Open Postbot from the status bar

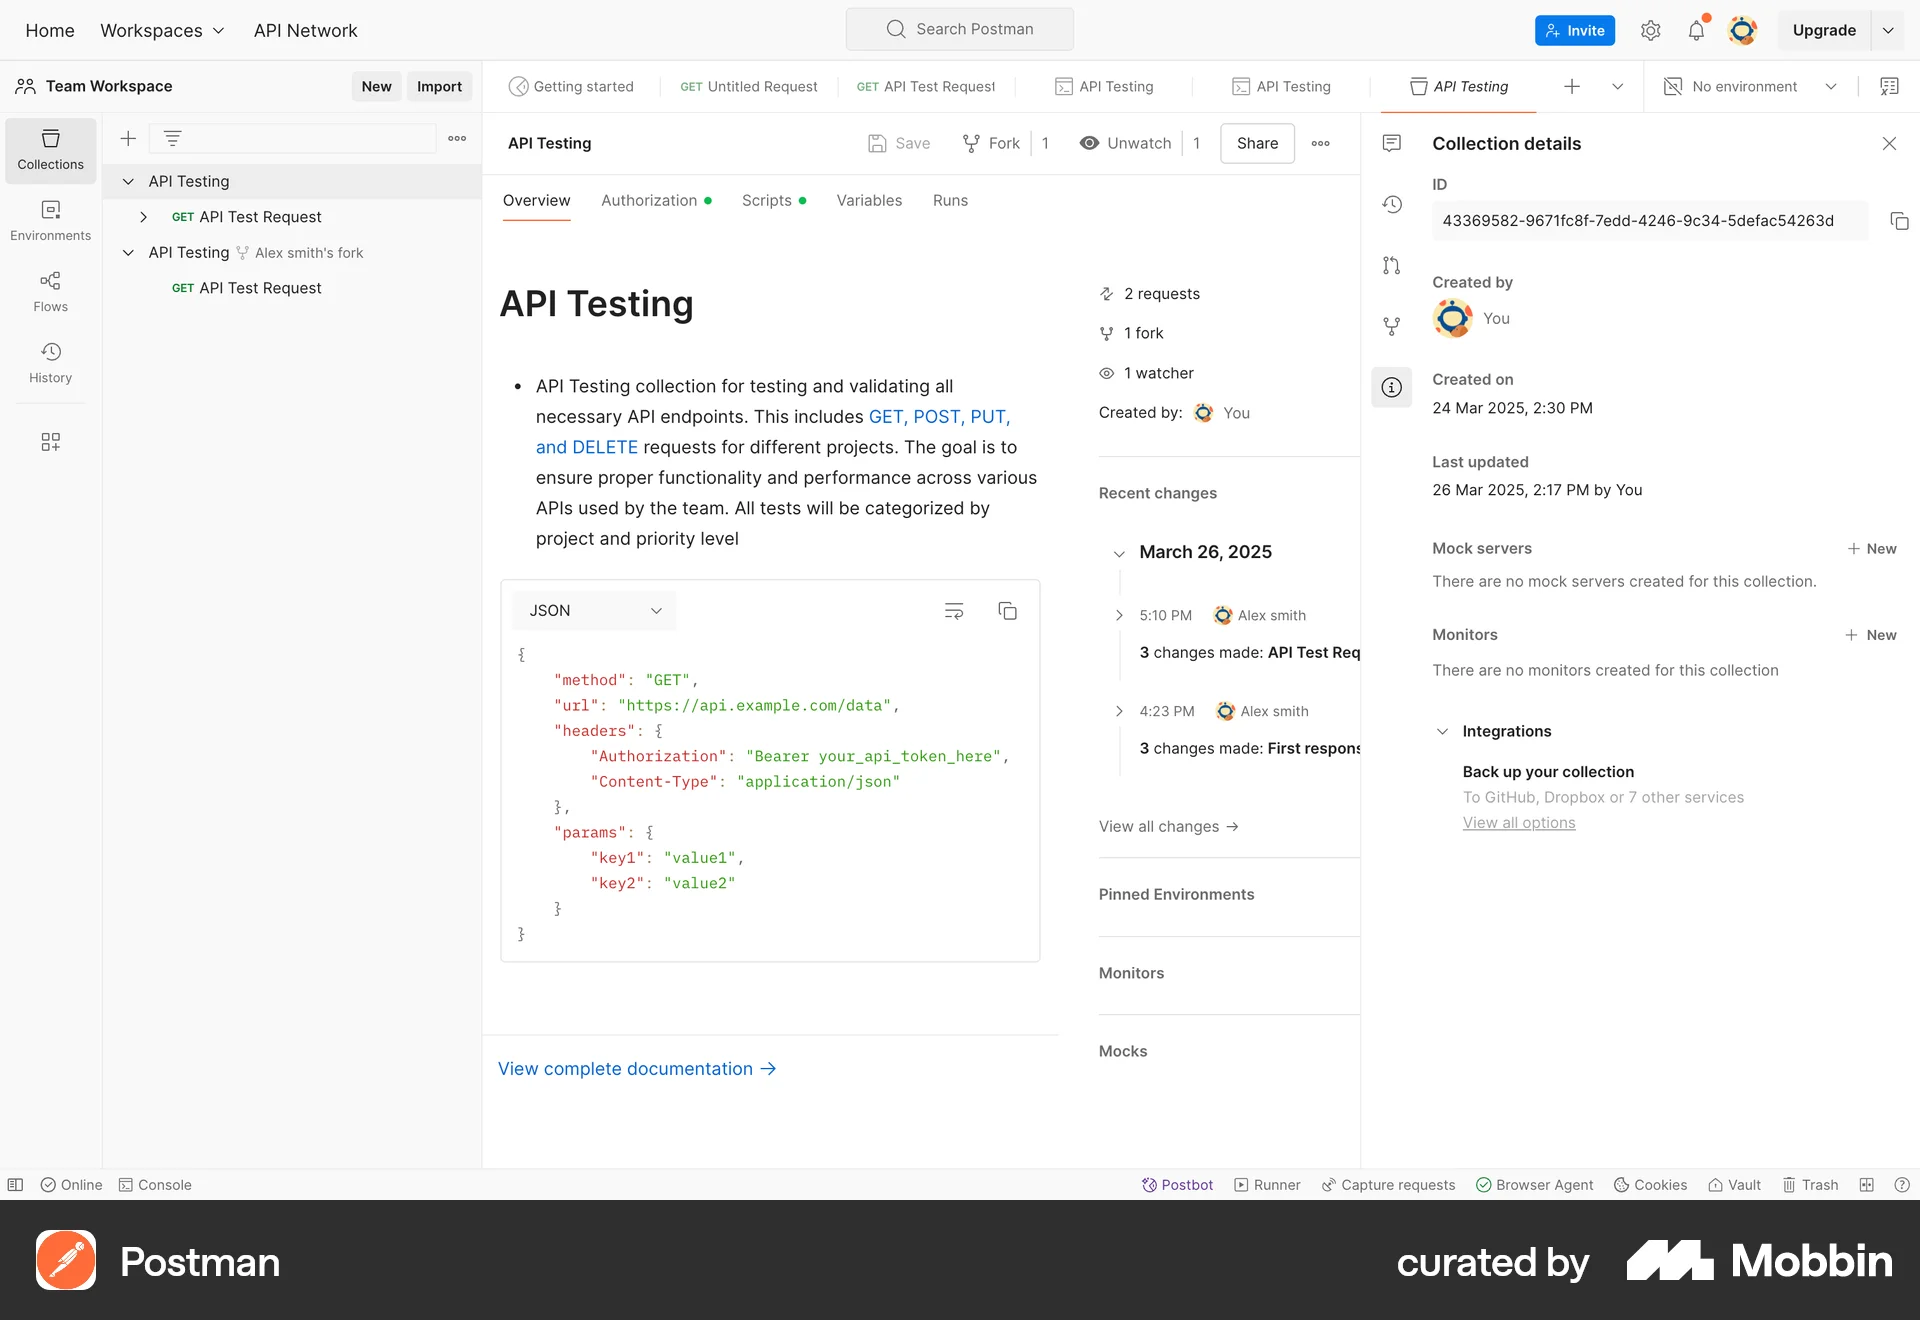1178,1184
